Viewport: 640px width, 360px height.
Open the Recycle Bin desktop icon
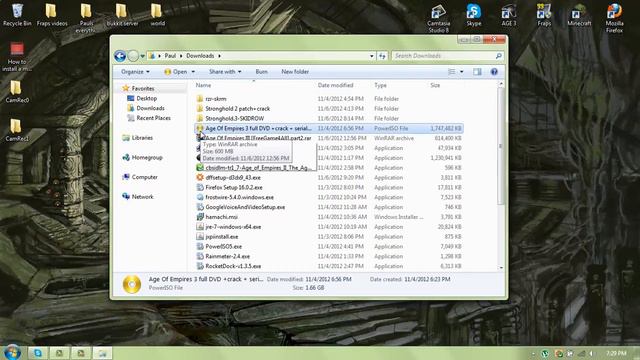point(17,15)
